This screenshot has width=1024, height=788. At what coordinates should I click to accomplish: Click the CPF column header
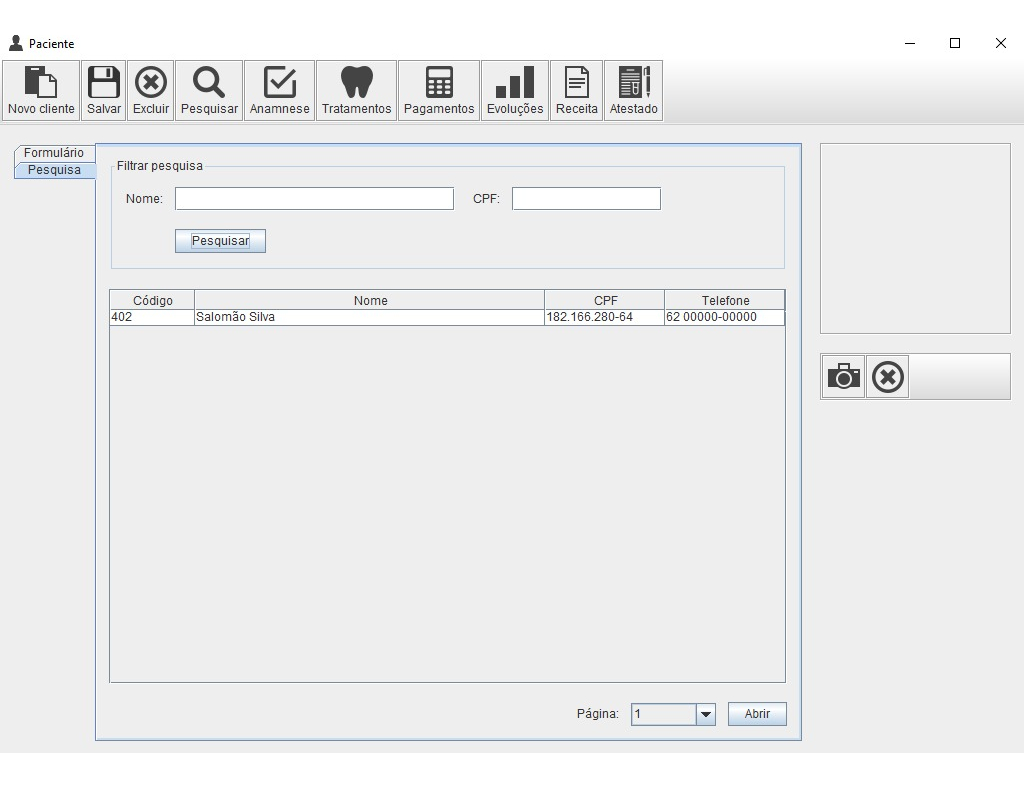point(605,300)
